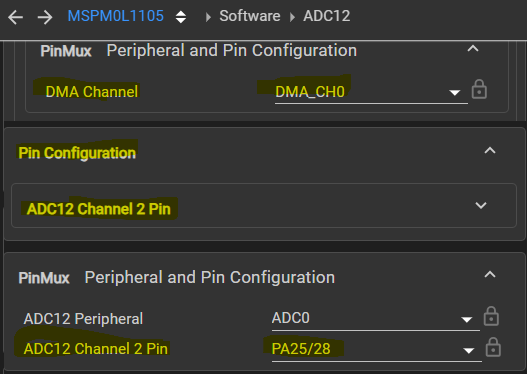Toggle lock icon for DMA Channel

coord(479,89)
